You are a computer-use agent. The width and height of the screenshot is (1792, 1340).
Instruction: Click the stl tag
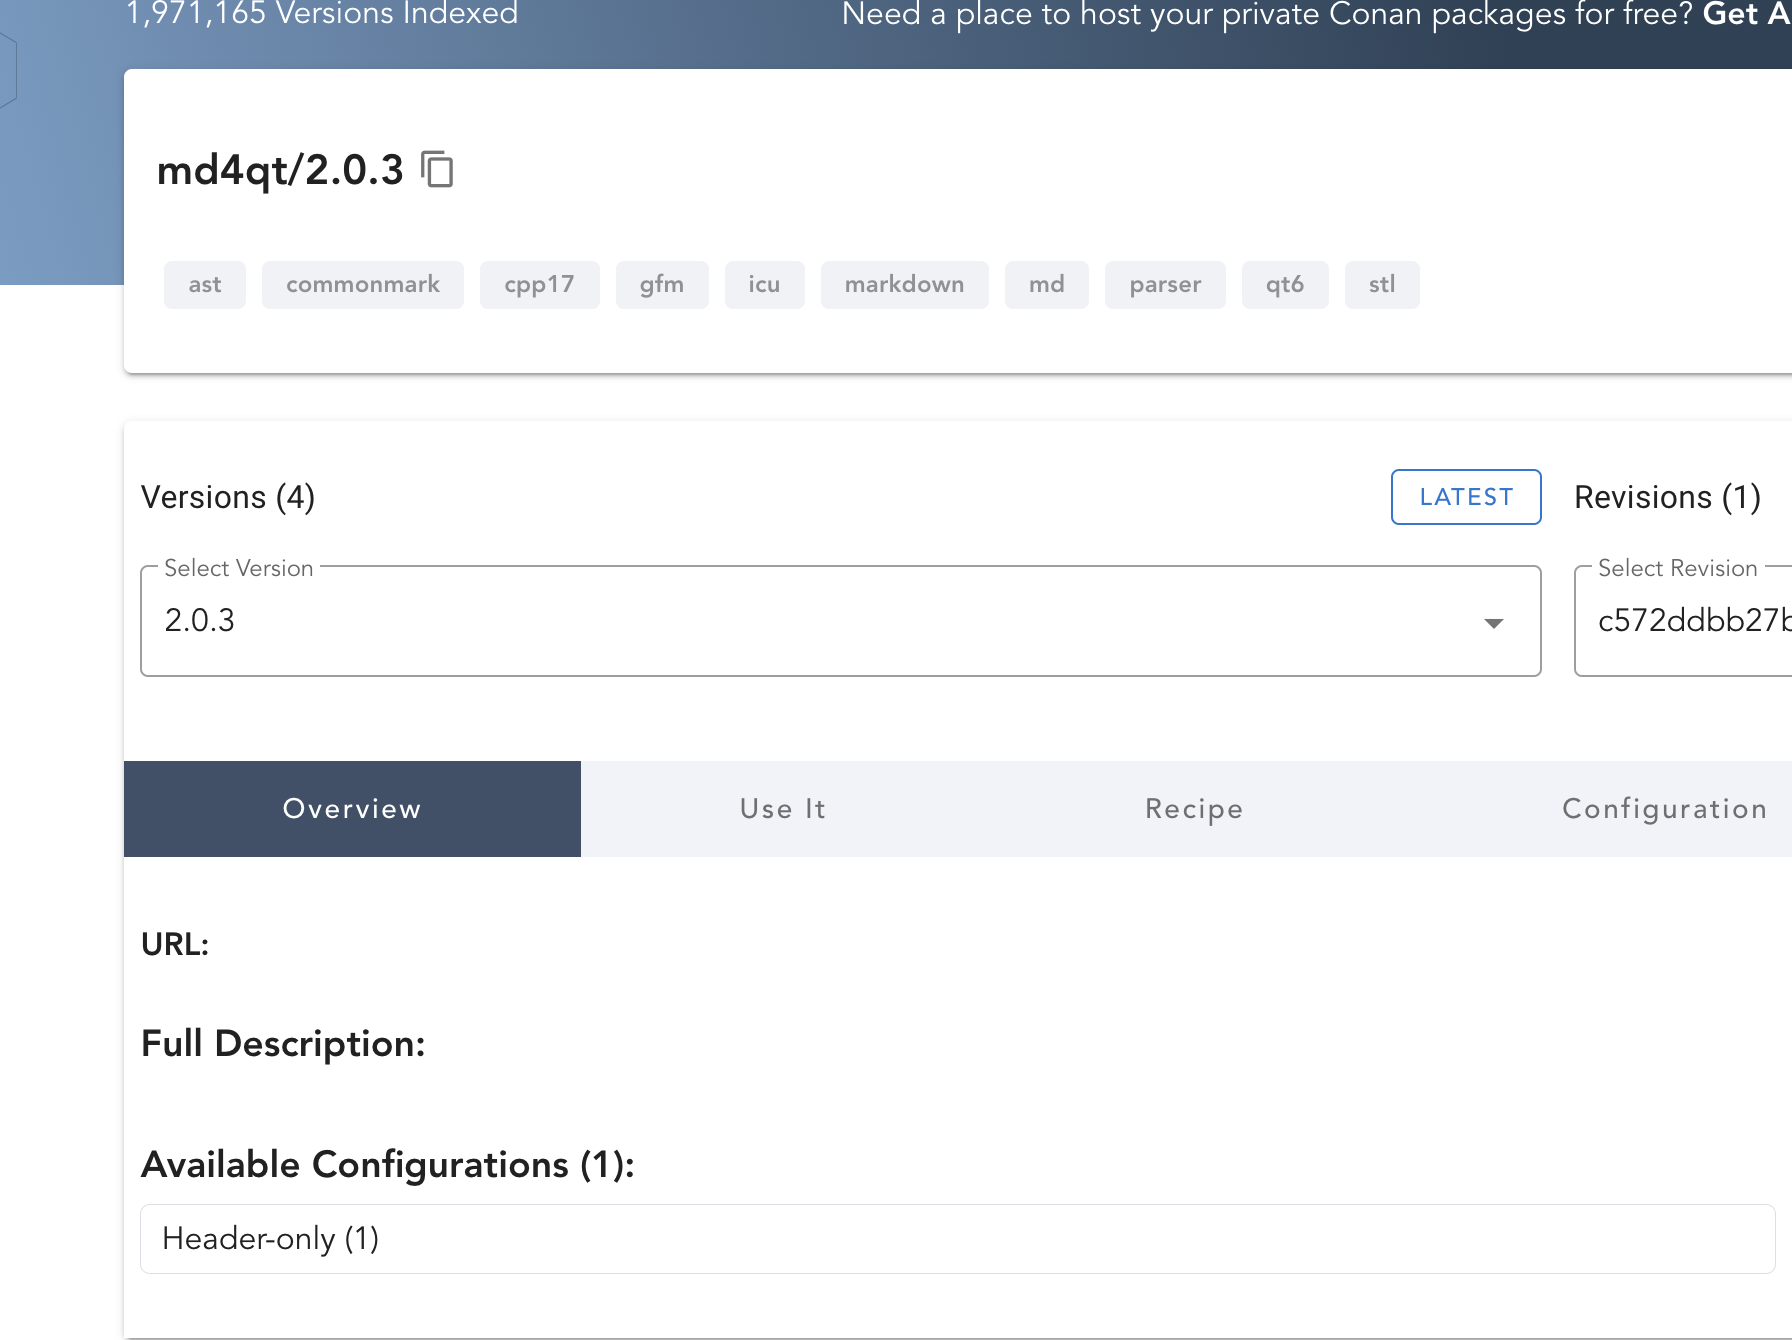click(1382, 284)
